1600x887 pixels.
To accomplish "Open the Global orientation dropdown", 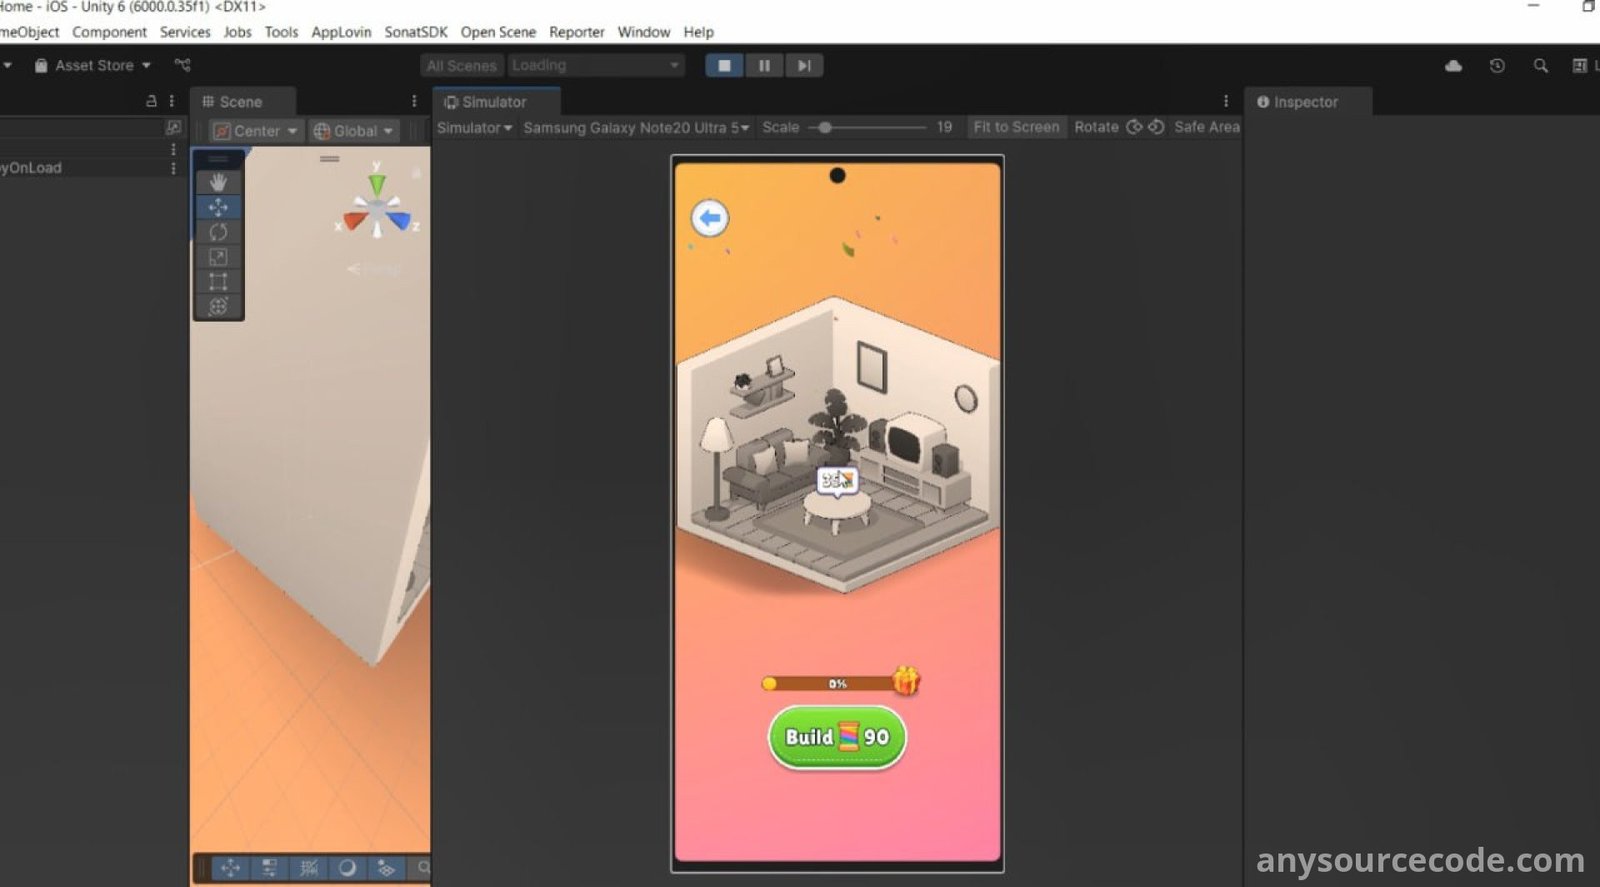I will pos(354,131).
